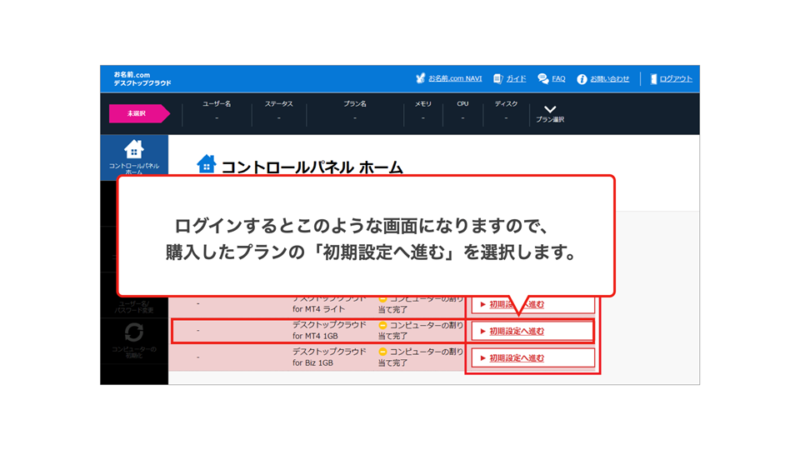Open the FAQ link
The width and height of the screenshot is (800, 450).
tap(558, 79)
